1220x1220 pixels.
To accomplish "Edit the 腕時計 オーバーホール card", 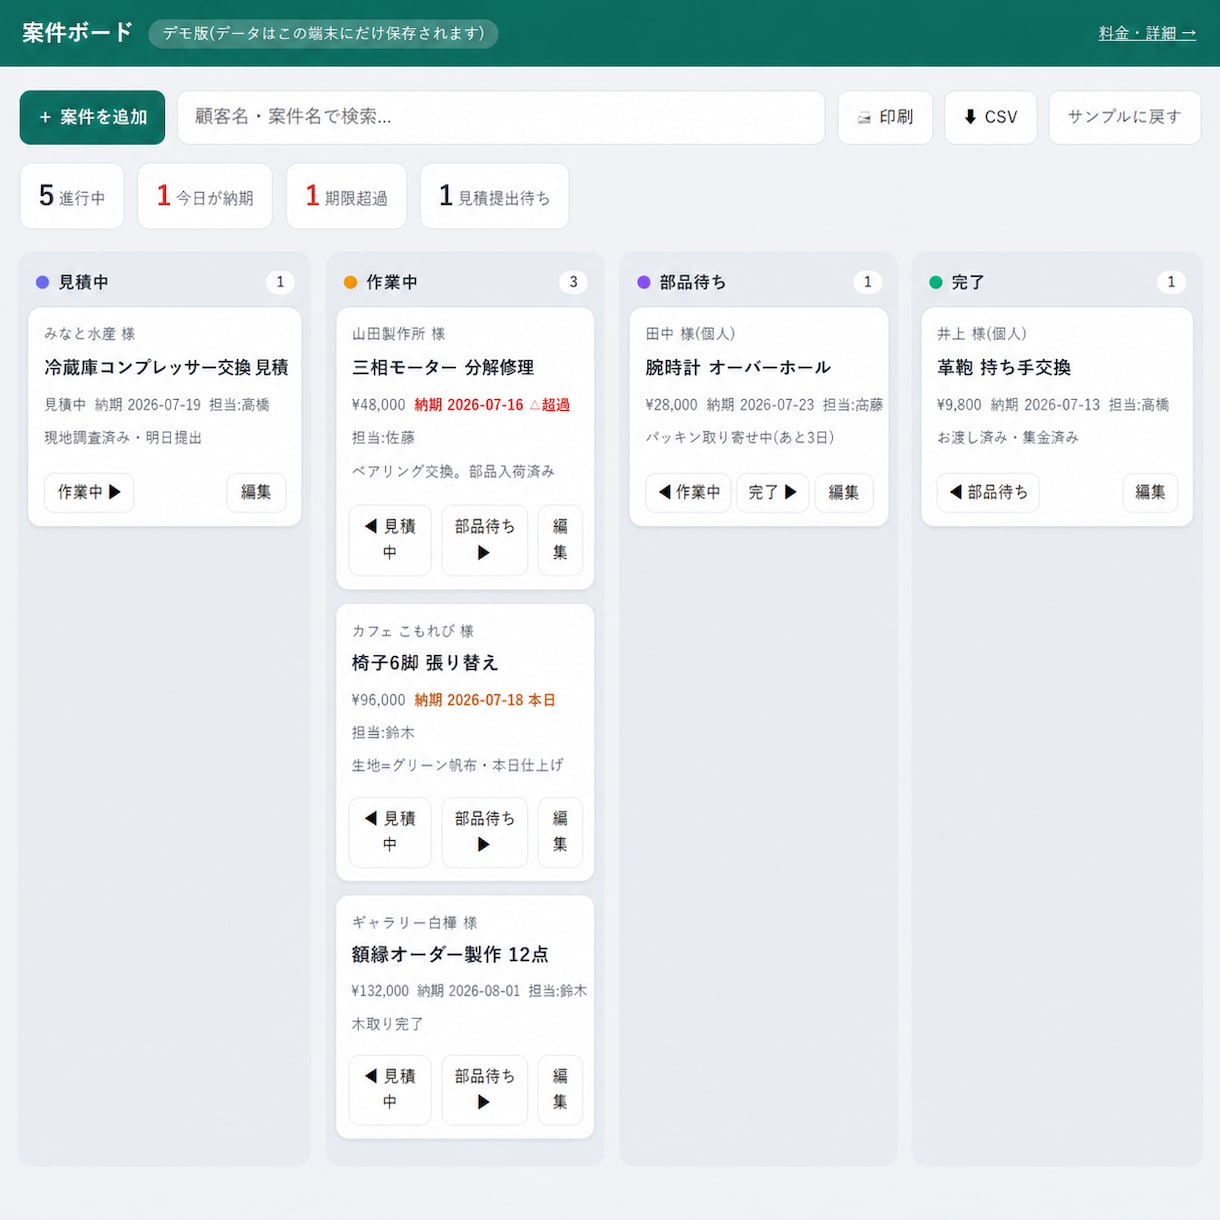I will click(844, 492).
